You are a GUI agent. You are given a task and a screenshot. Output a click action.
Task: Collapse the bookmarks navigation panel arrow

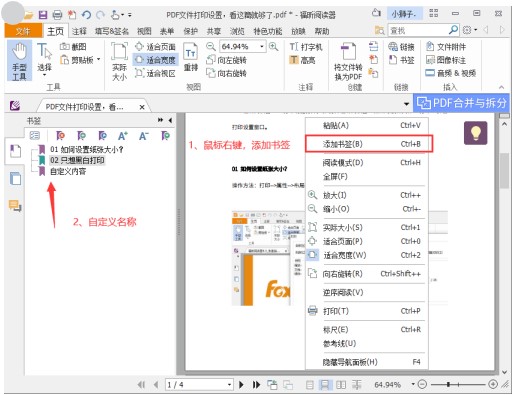point(170,120)
